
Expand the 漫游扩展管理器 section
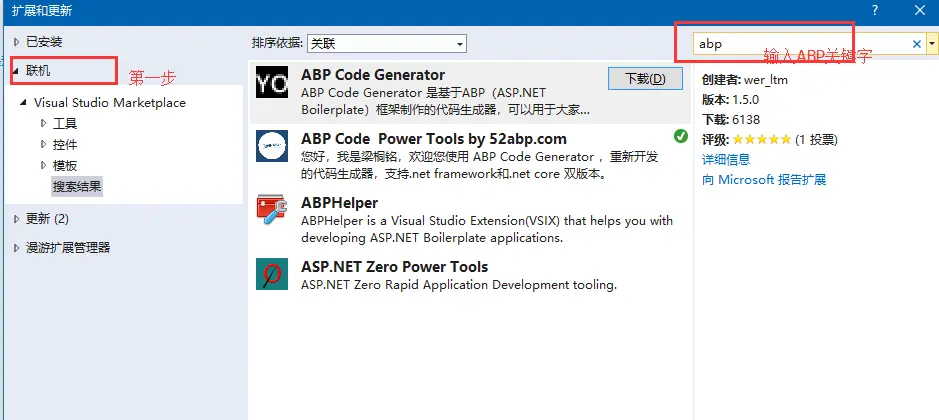click(x=17, y=248)
